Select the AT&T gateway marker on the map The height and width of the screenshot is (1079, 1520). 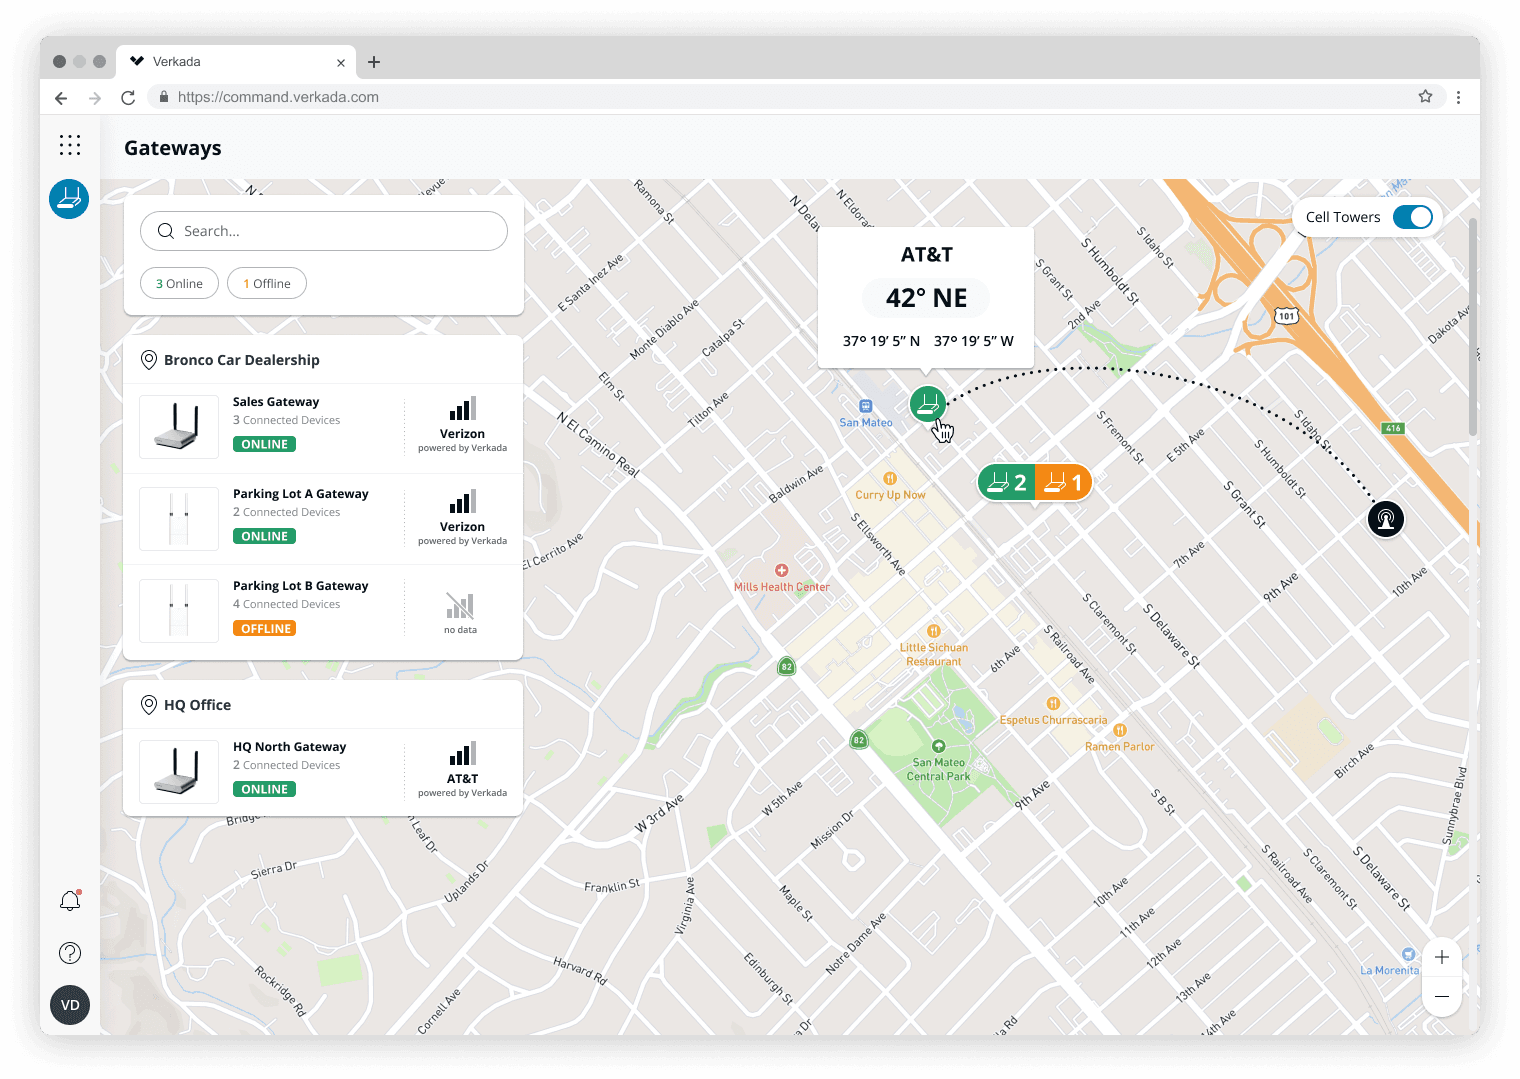coord(927,404)
